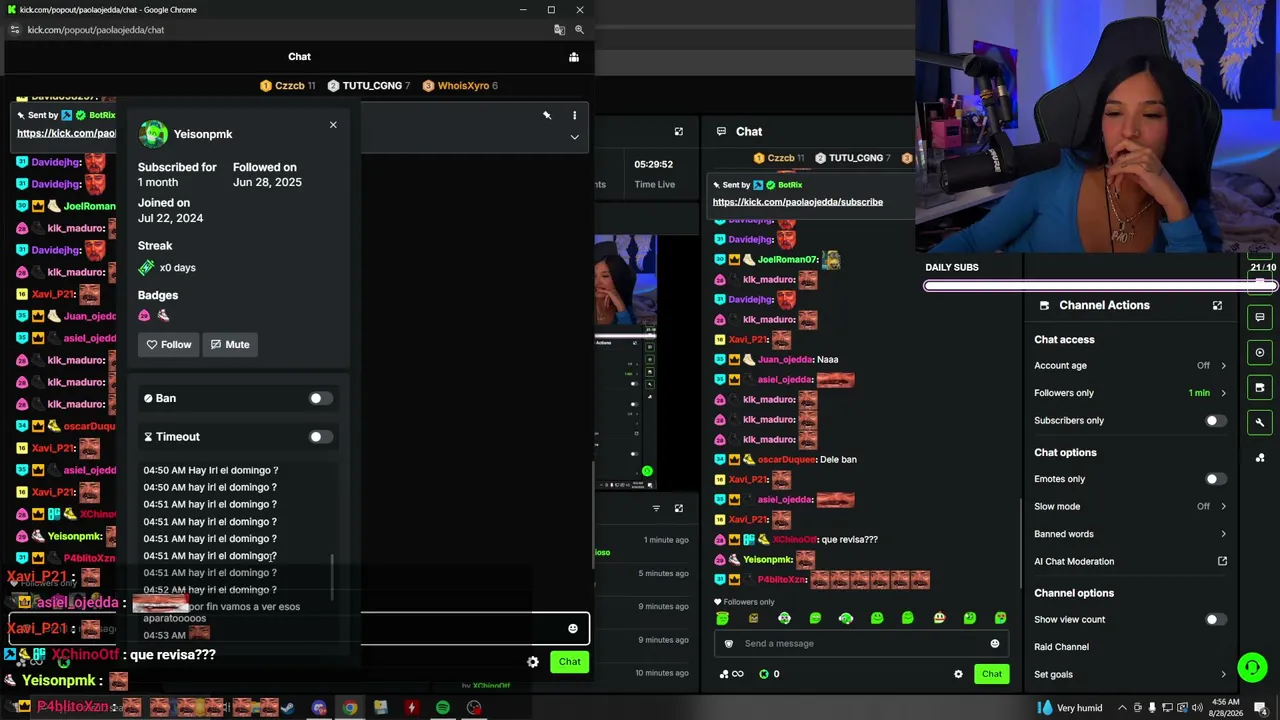The height and width of the screenshot is (720, 1280).
Task: Select stream play icon in right sidebar
Action: (1260, 352)
